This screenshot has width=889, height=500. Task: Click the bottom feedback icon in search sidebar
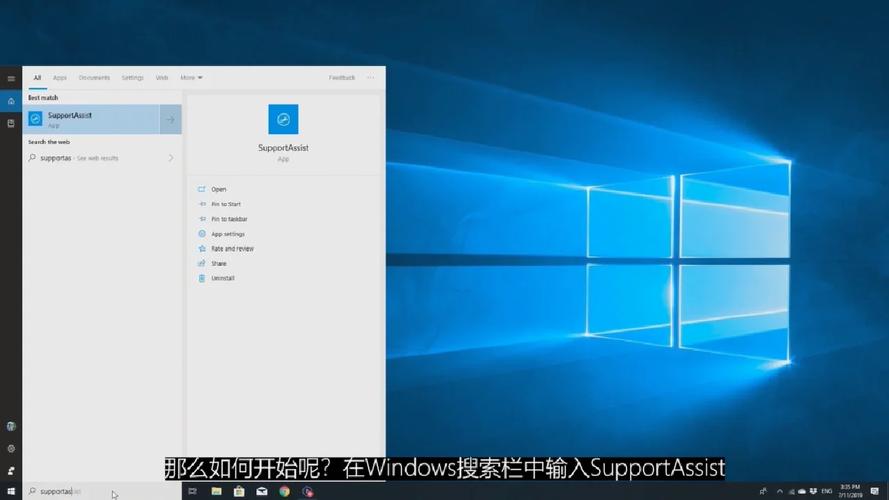click(11, 471)
